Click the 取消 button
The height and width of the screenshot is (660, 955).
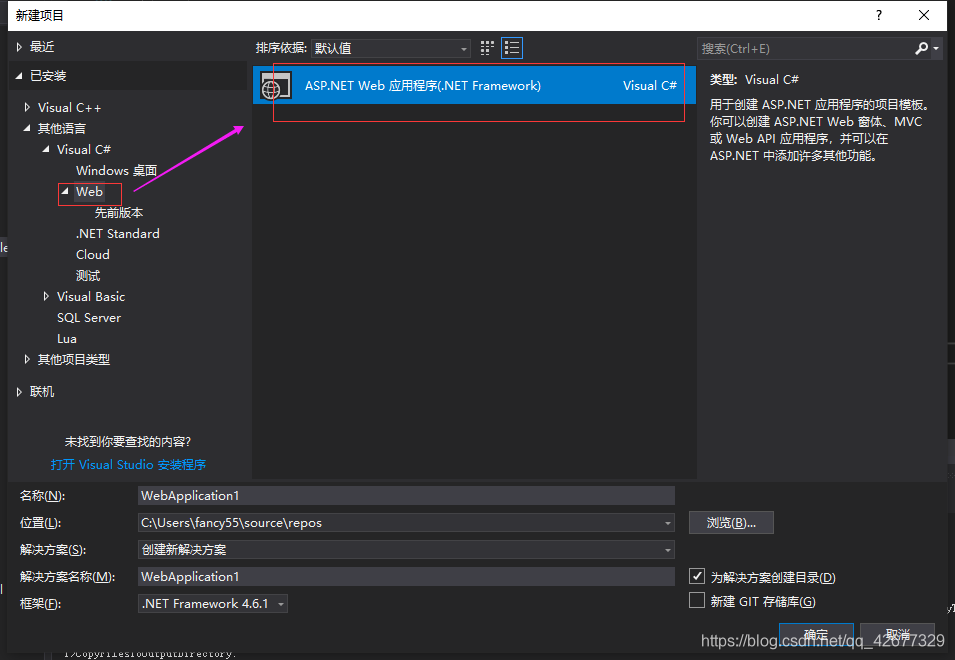coord(897,634)
